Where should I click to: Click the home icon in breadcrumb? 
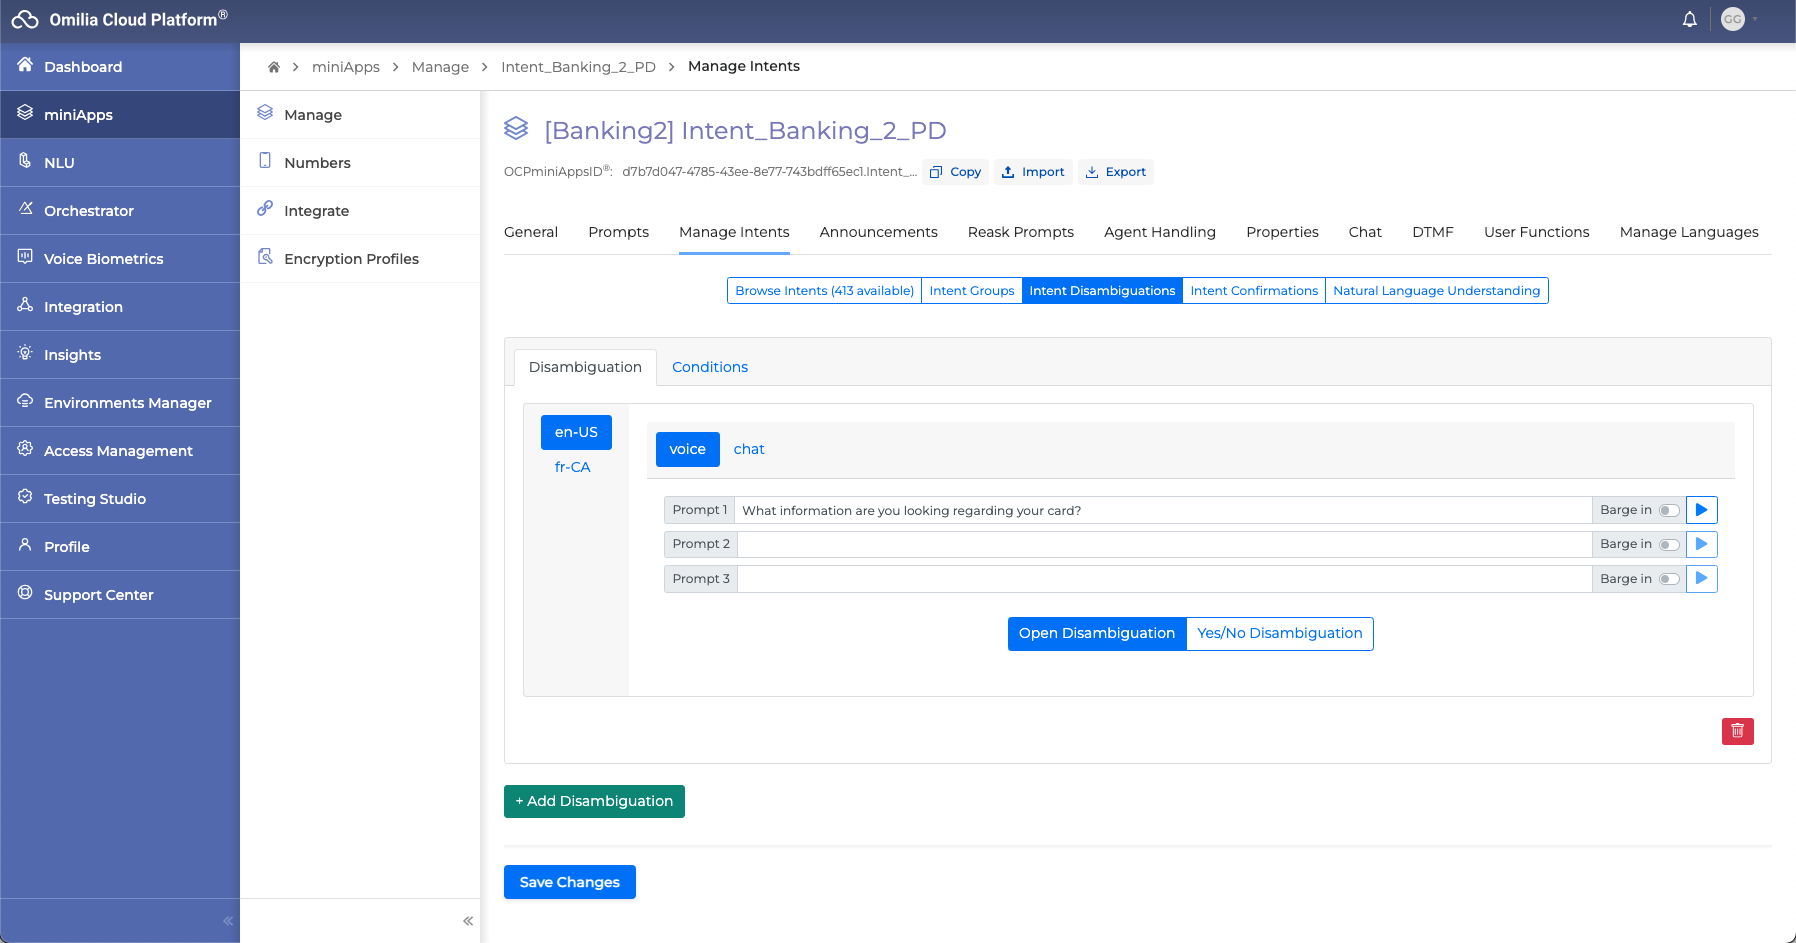[x=273, y=67]
